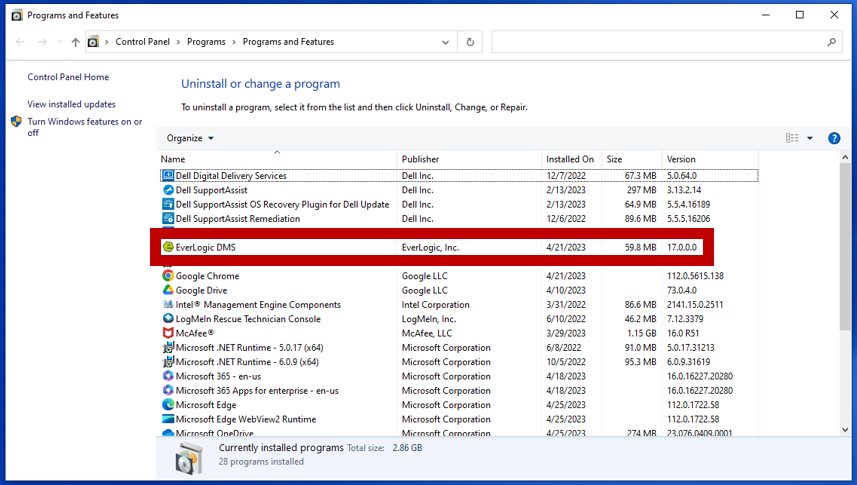Click the Google Drive icon
857x485 pixels.
point(168,290)
